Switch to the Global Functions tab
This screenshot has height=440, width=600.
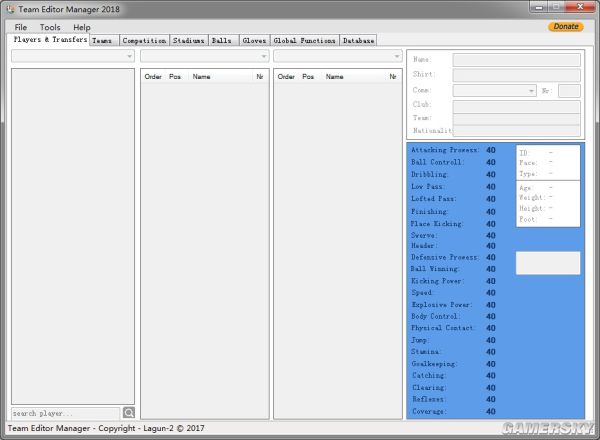coord(305,40)
